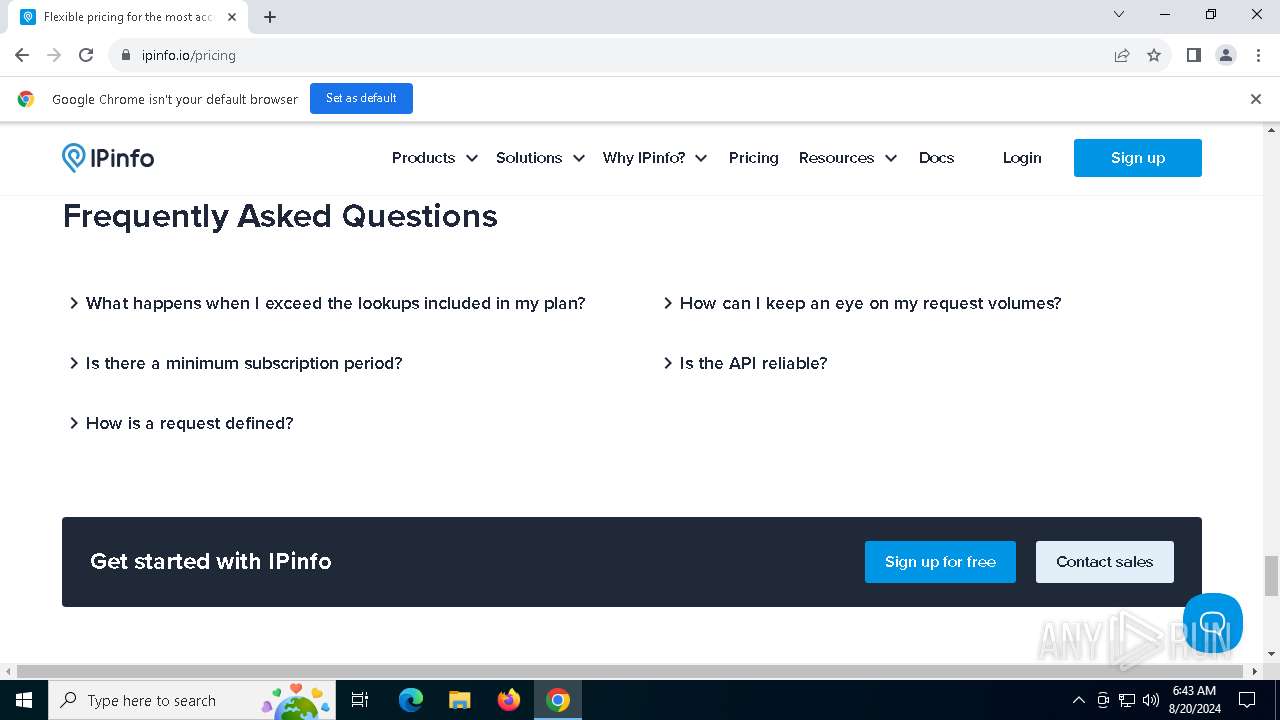This screenshot has height=720, width=1280.
Task: Open Task View on the taskbar
Action: tap(360, 700)
